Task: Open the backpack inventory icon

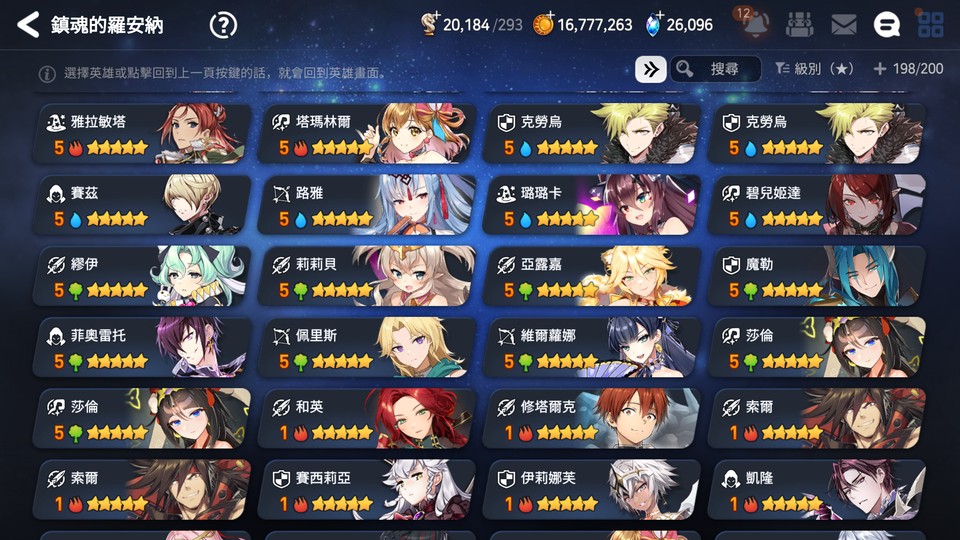Action: [x=799, y=25]
